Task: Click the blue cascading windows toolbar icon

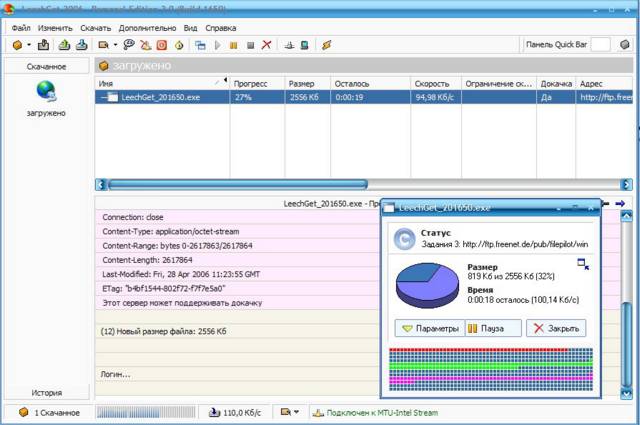Action: pyautogui.click(x=200, y=45)
